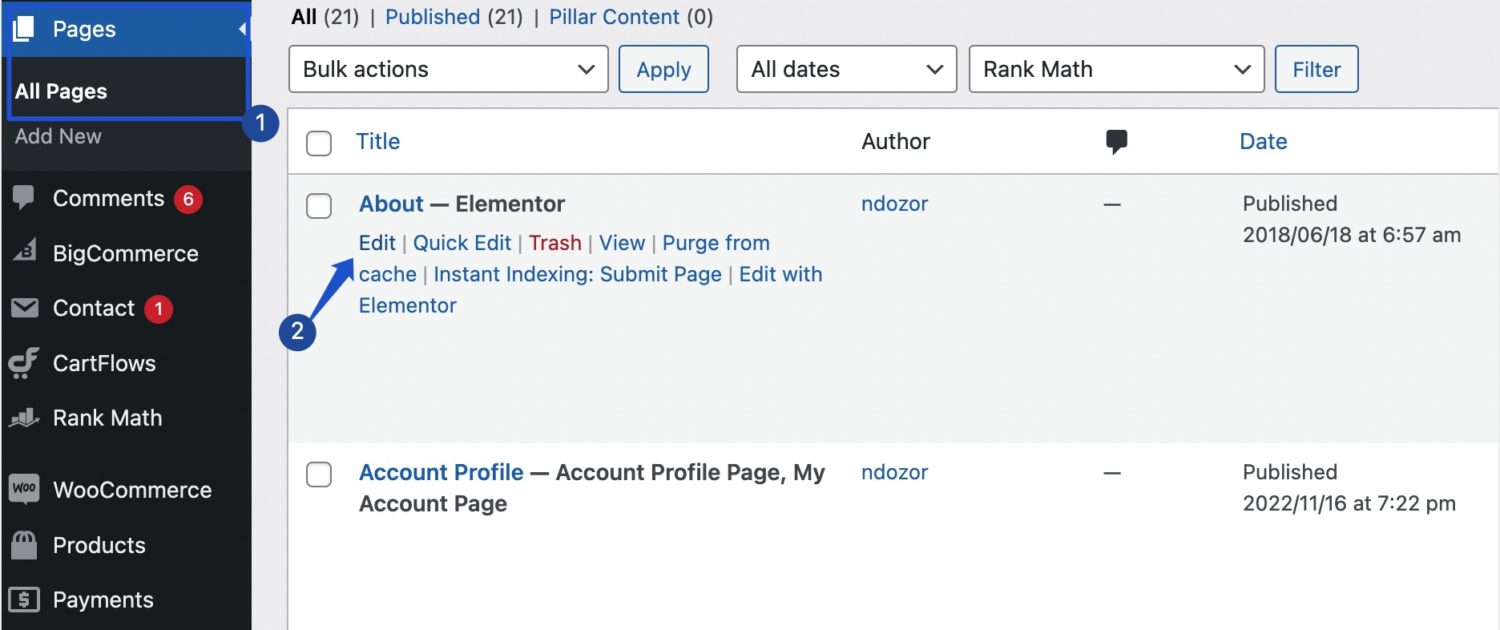Expand the All dates dropdown
This screenshot has height=630, width=1500.
[846, 69]
